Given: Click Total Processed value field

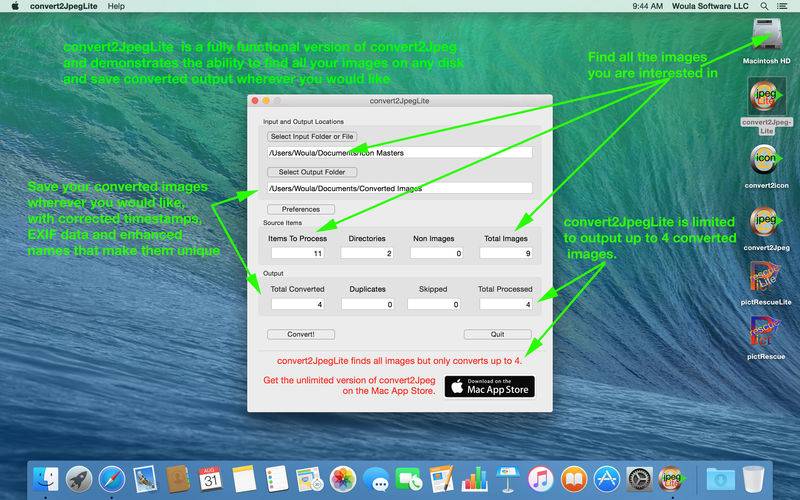Looking at the screenshot, I should [506, 304].
